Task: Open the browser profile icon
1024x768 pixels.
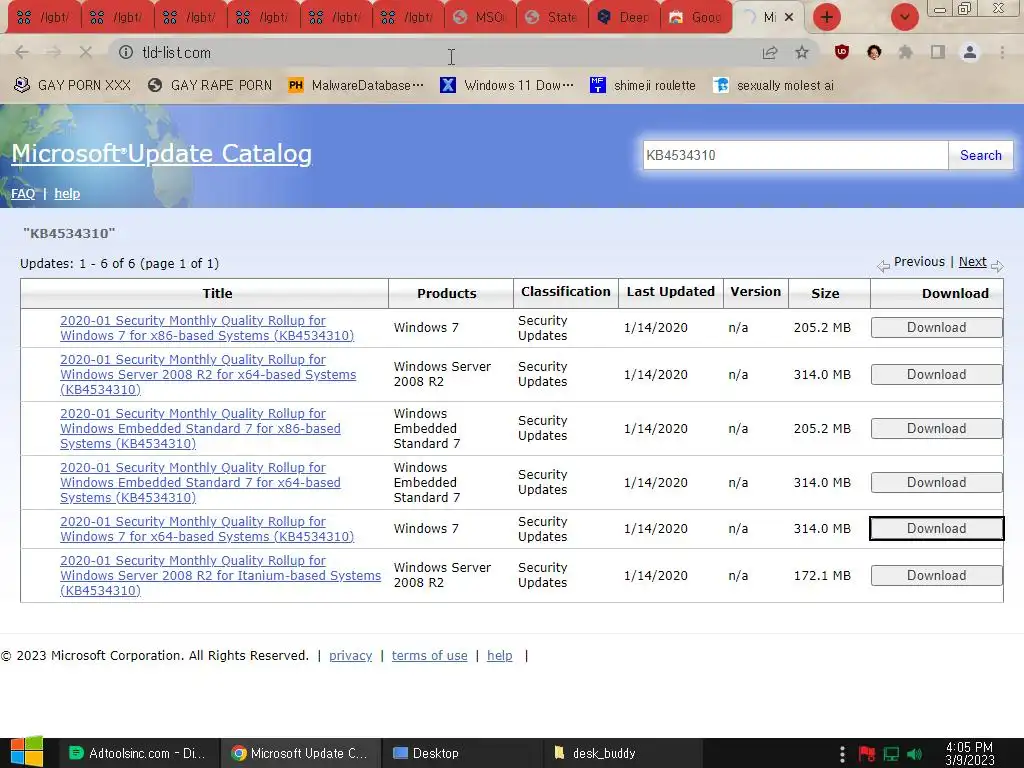Action: pyautogui.click(x=970, y=52)
